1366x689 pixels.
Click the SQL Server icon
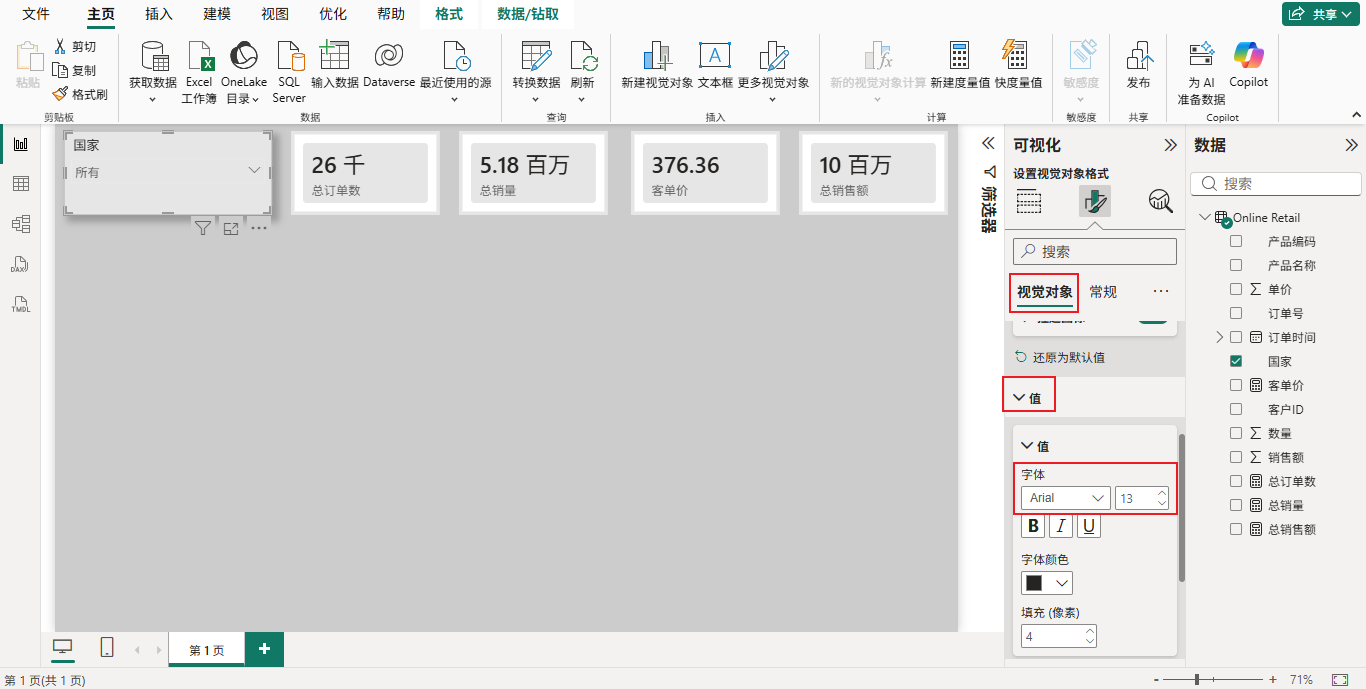pyautogui.click(x=289, y=56)
